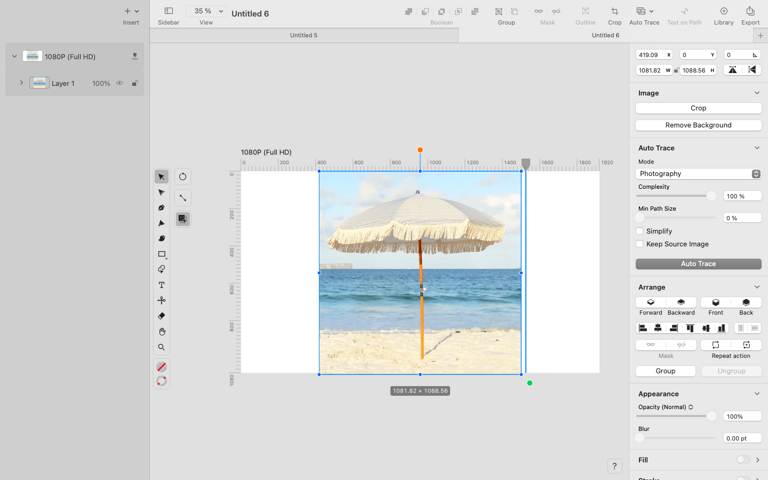
Task: Select the Direct Selection tool
Action: coord(161,192)
